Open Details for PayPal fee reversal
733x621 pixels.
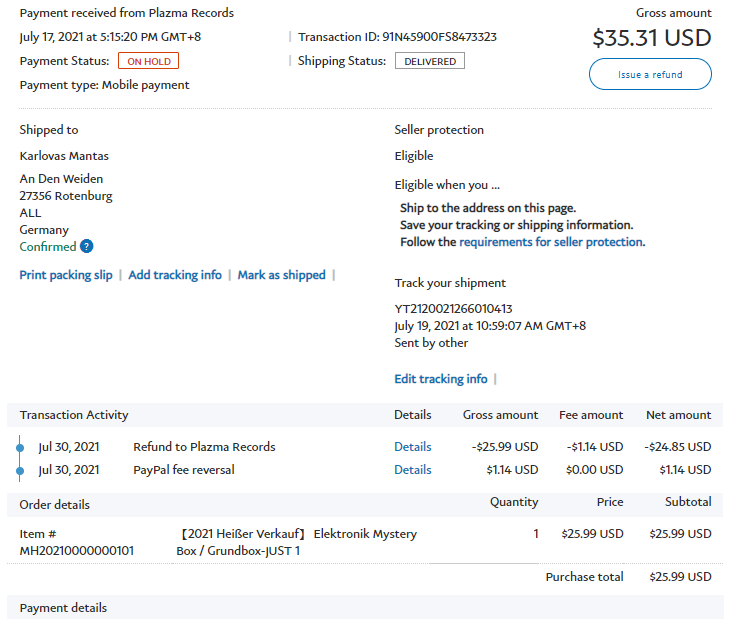412,470
